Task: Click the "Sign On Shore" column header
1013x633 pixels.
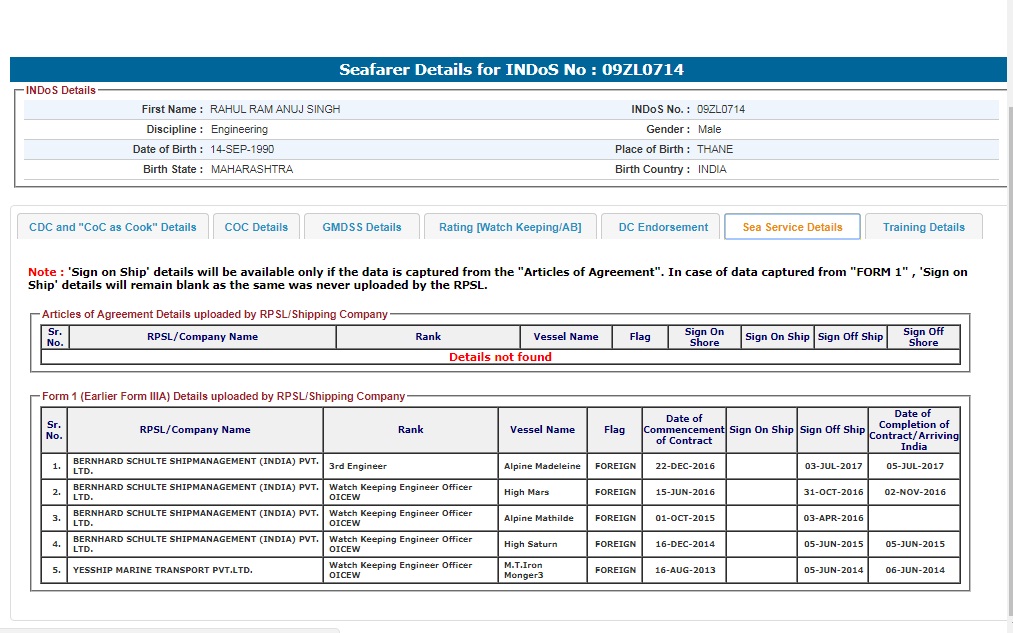Action: click(704, 337)
